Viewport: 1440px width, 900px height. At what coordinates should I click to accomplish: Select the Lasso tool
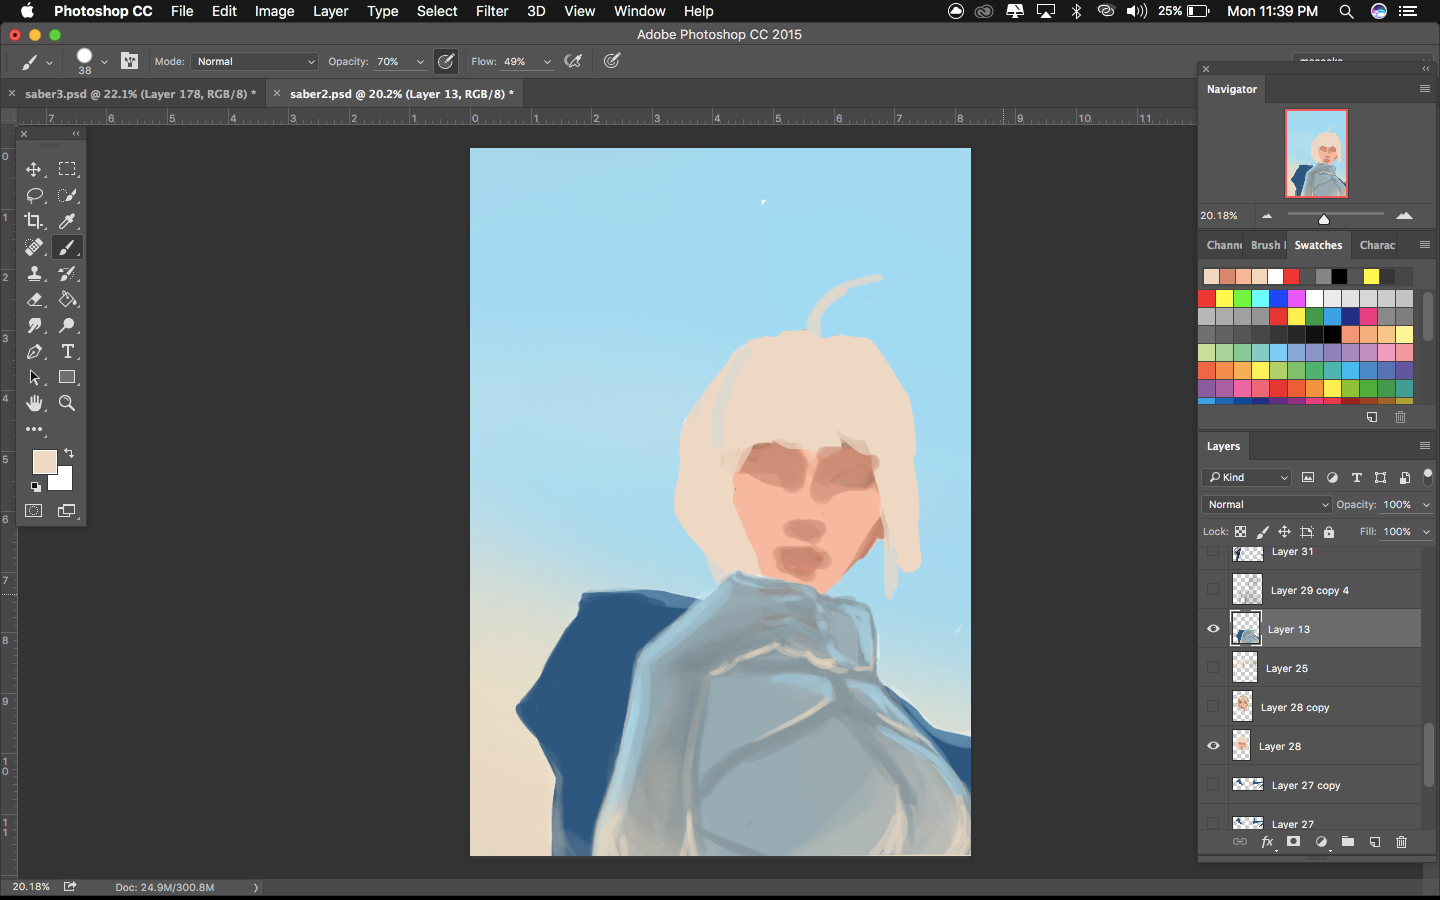34,195
